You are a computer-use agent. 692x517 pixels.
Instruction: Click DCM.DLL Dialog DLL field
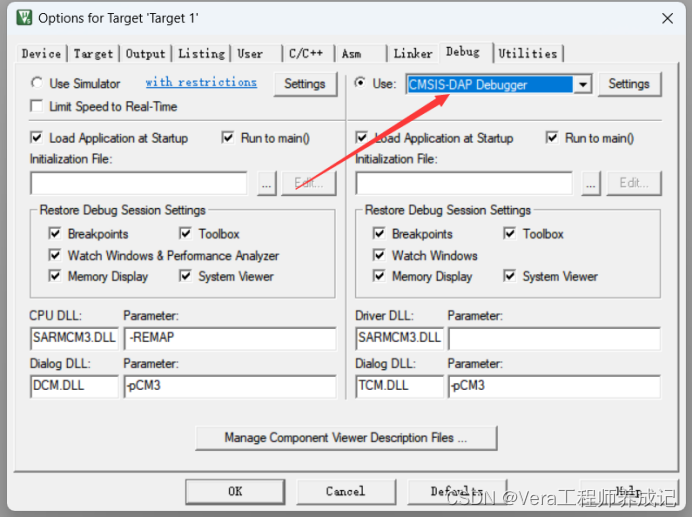point(74,386)
